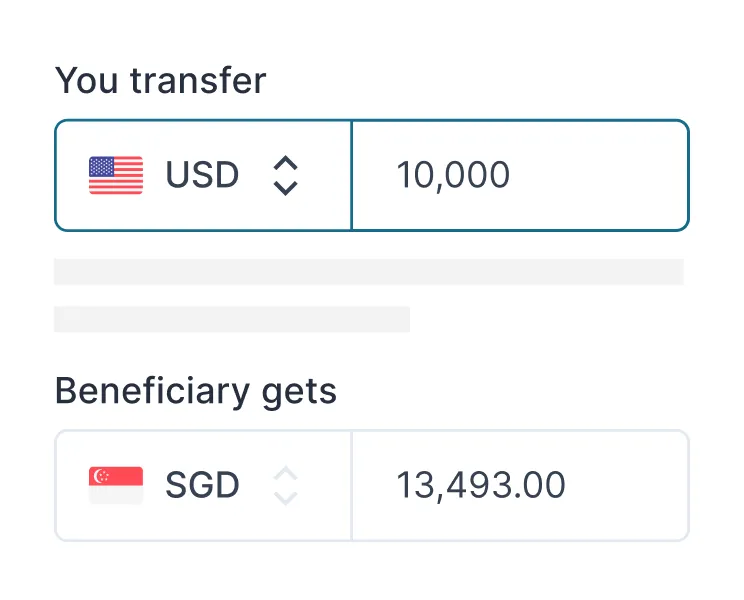Select the "SGD" currency code text
Image resolution: width=744 pixels, height=600 pixels.
(203, 485)
